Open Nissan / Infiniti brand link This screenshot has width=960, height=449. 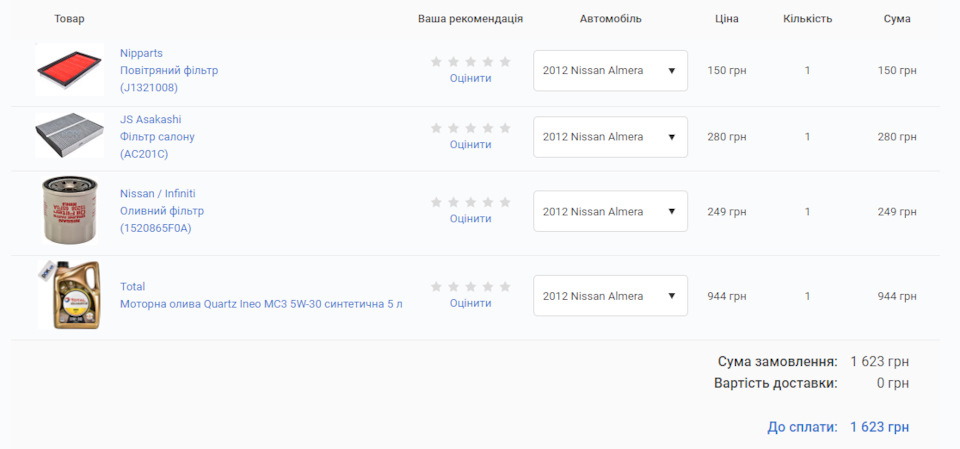(x=158, y=194)
